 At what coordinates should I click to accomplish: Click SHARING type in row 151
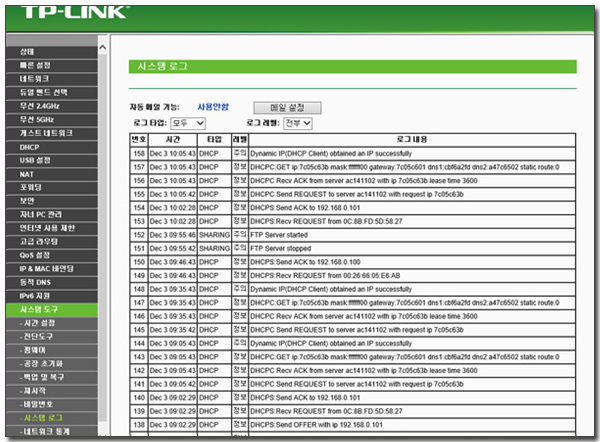coord(215,249)
